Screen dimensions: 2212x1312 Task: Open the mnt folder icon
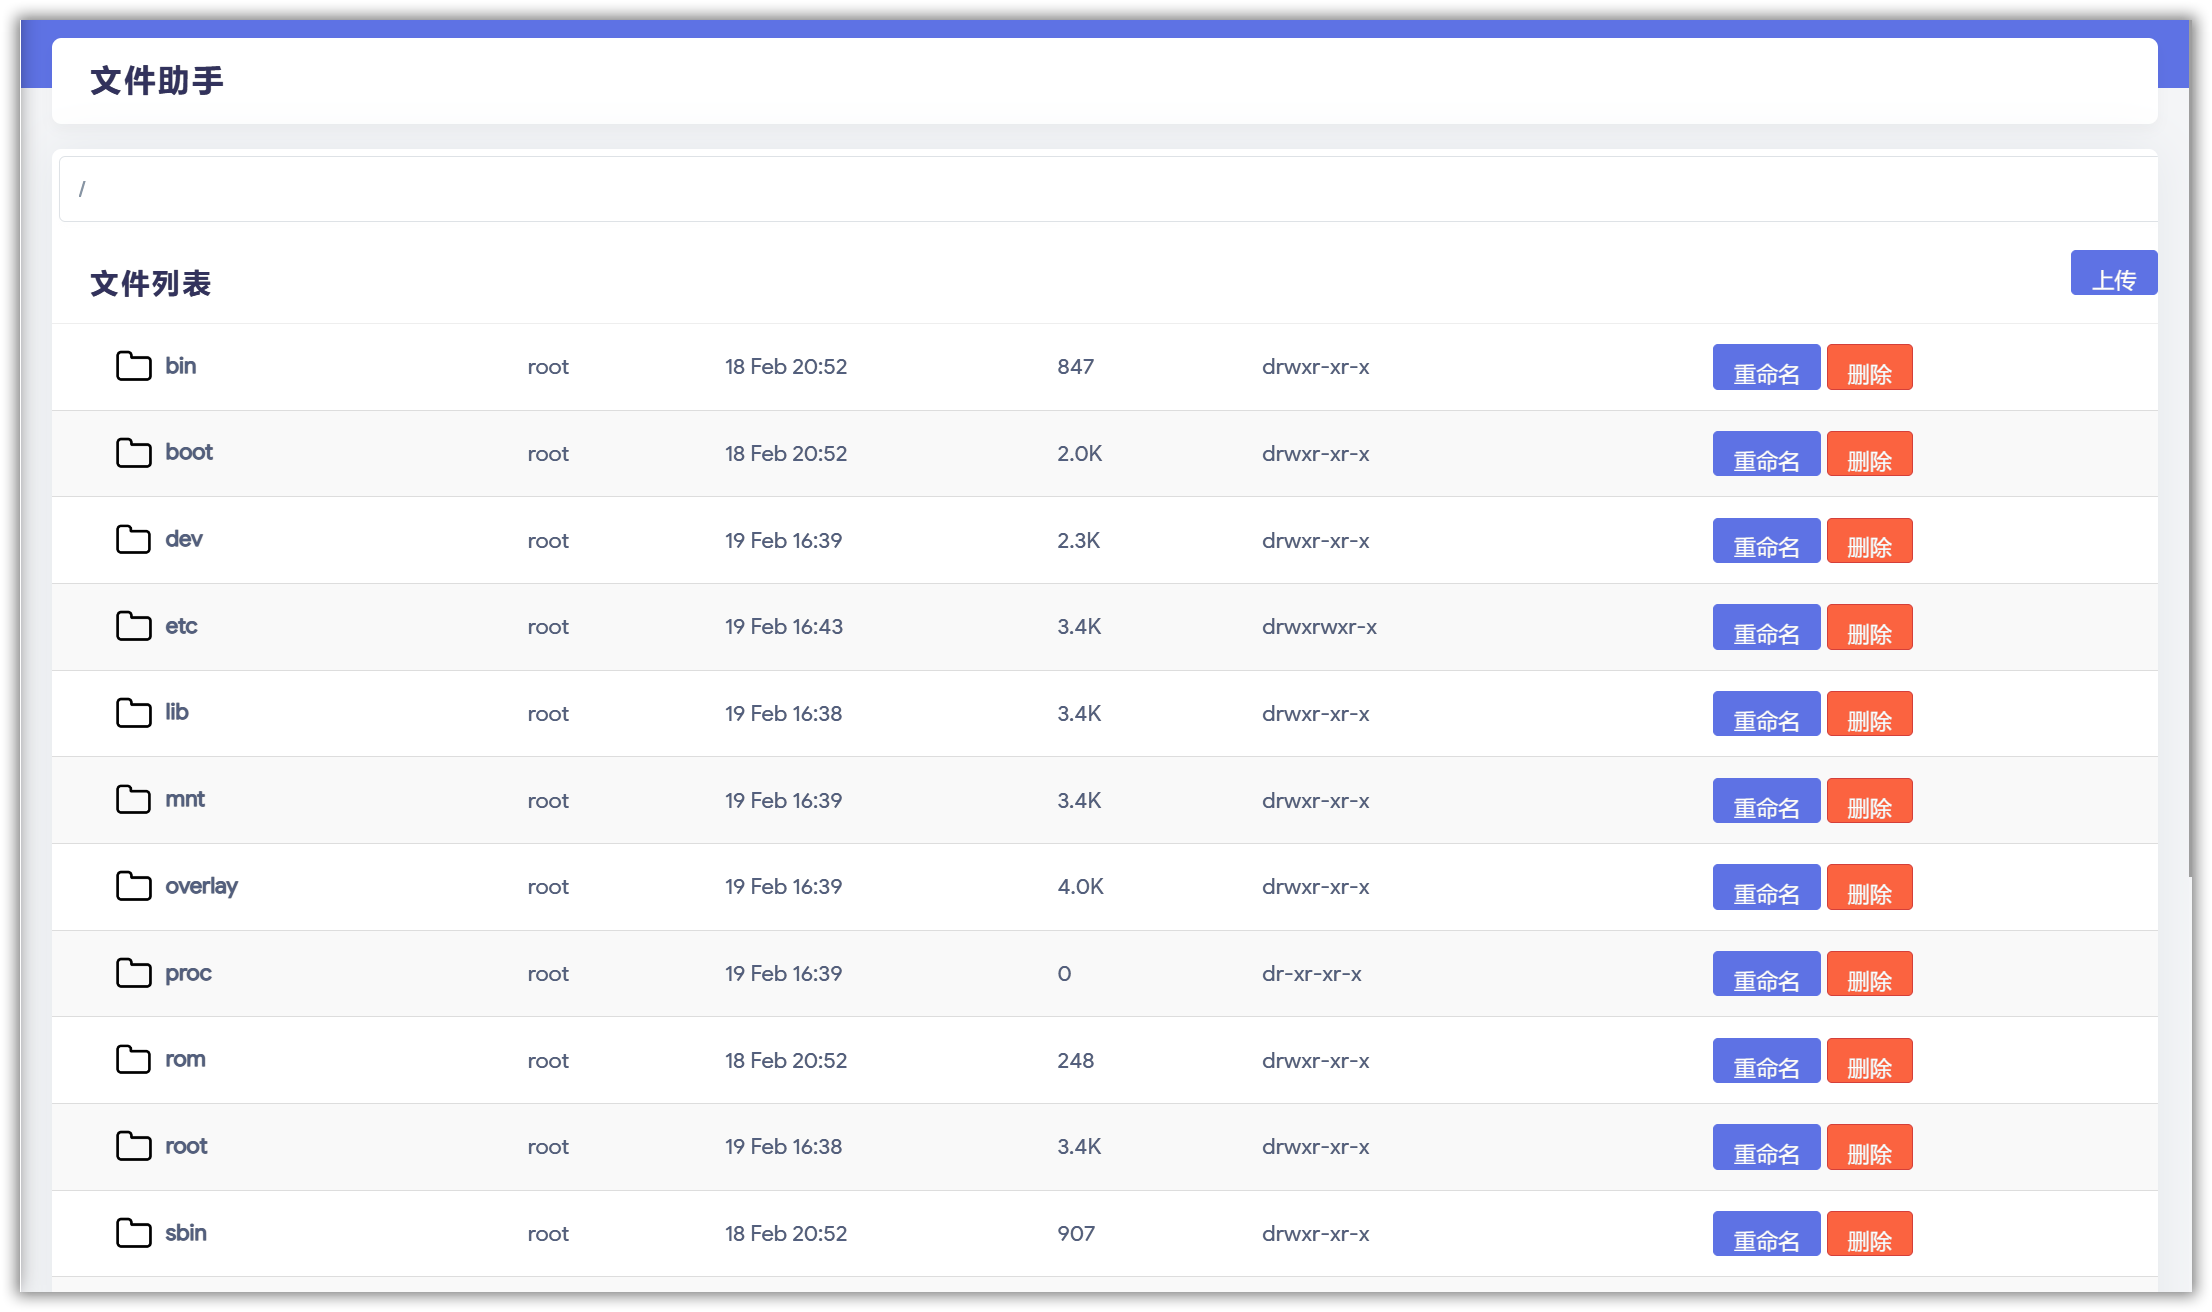pos(133,800)
